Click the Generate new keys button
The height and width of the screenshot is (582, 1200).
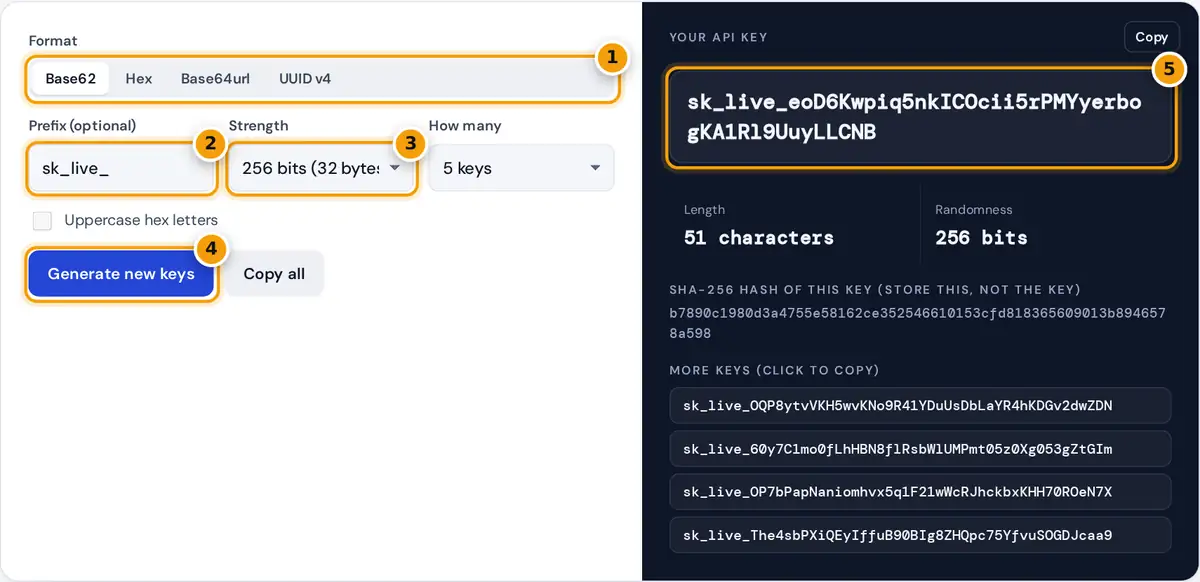[x=121, y=274]
